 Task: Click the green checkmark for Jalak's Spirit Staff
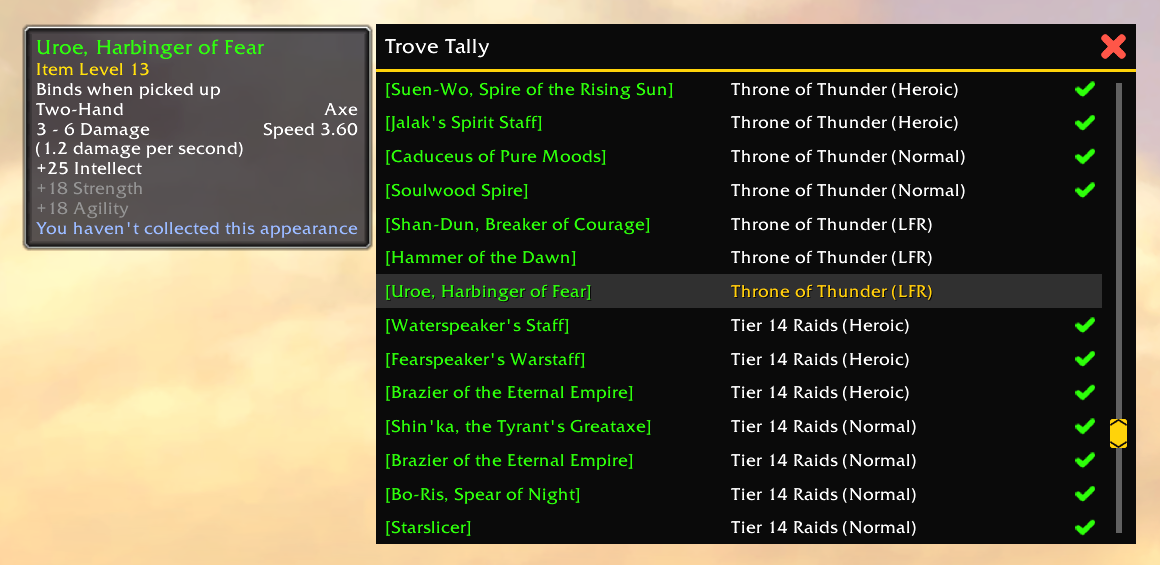coord(1085,122)
